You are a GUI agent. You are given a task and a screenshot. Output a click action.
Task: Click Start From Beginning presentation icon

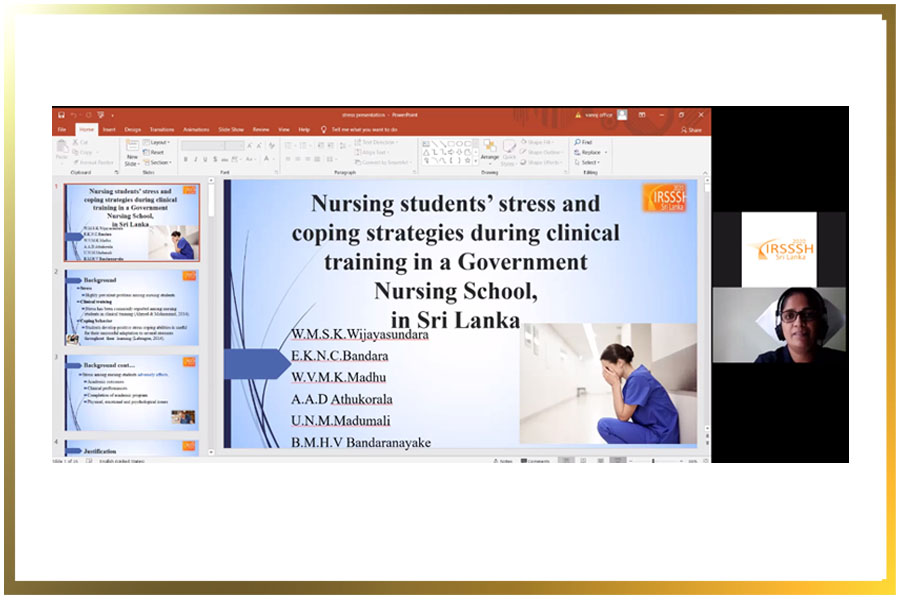click(x=101, y=115)
